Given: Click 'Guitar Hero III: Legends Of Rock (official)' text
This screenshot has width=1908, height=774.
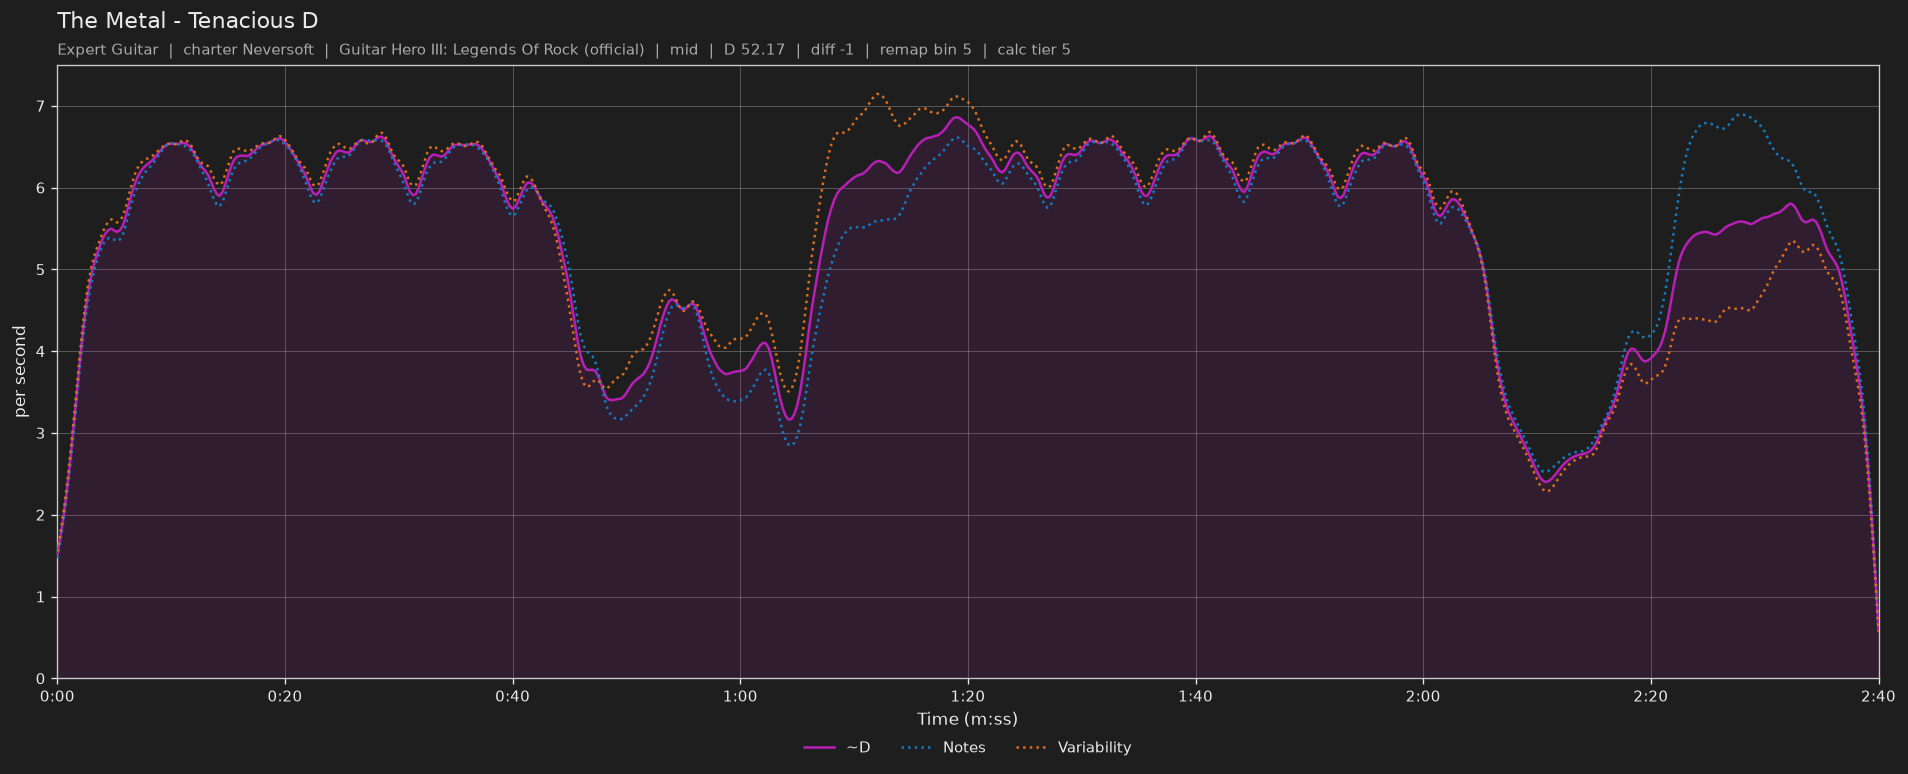Looking at the screenshot, I should click(491, 49).
